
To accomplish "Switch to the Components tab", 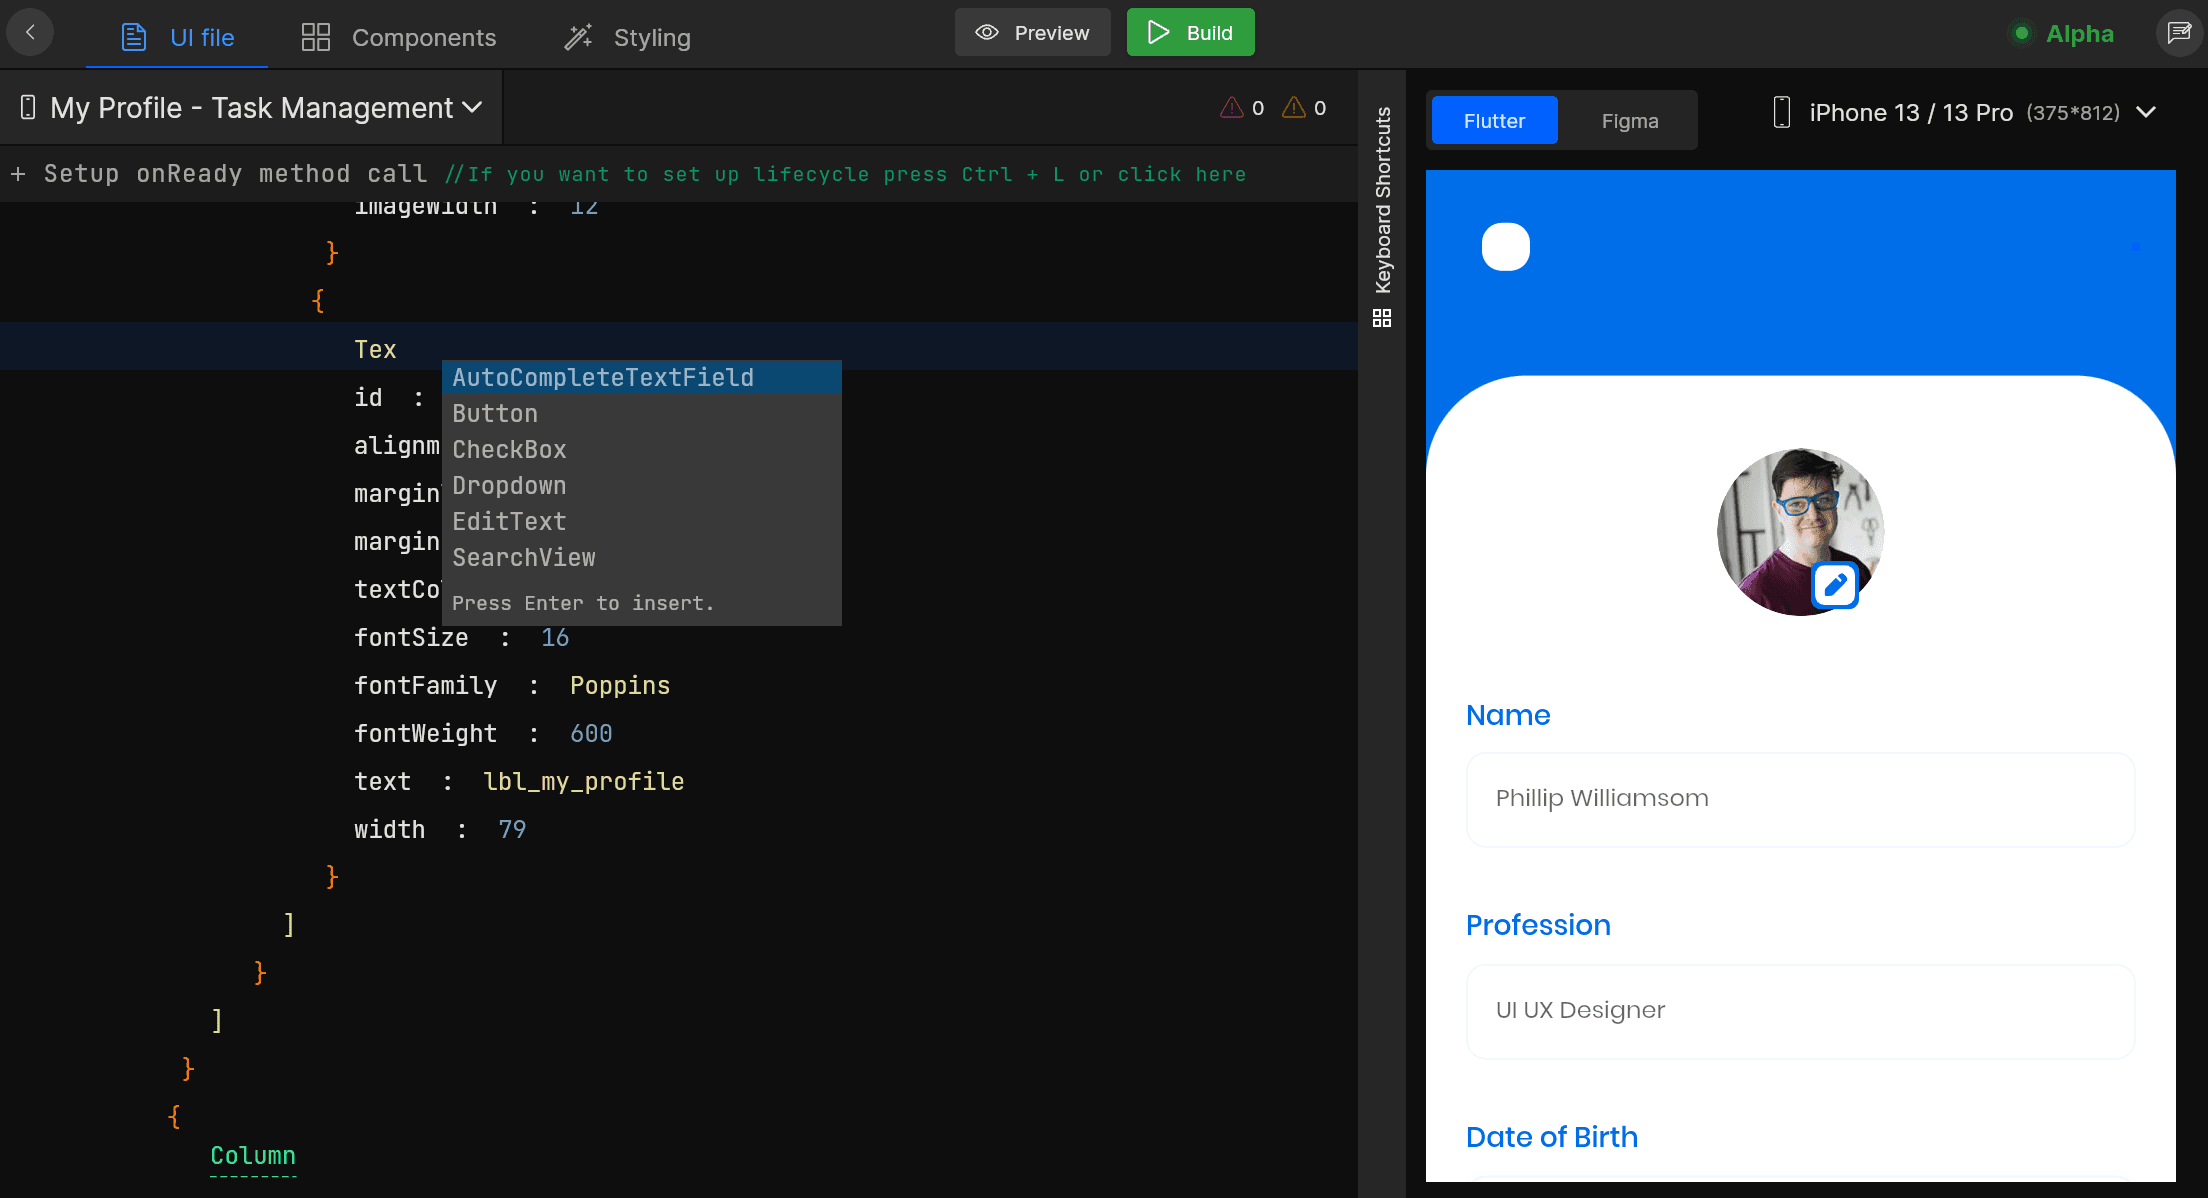I will [398, 37].
